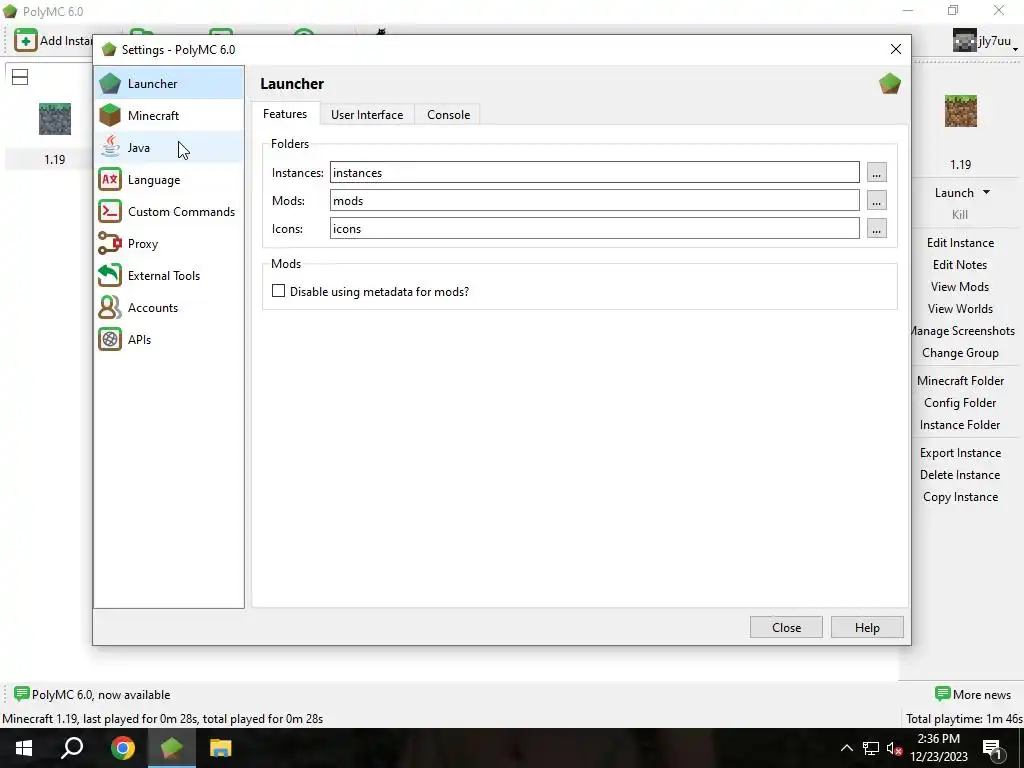Click the grass block instance icon in side panel
The width and height of the screenshot is (1024, 768).
pos(961,111)
